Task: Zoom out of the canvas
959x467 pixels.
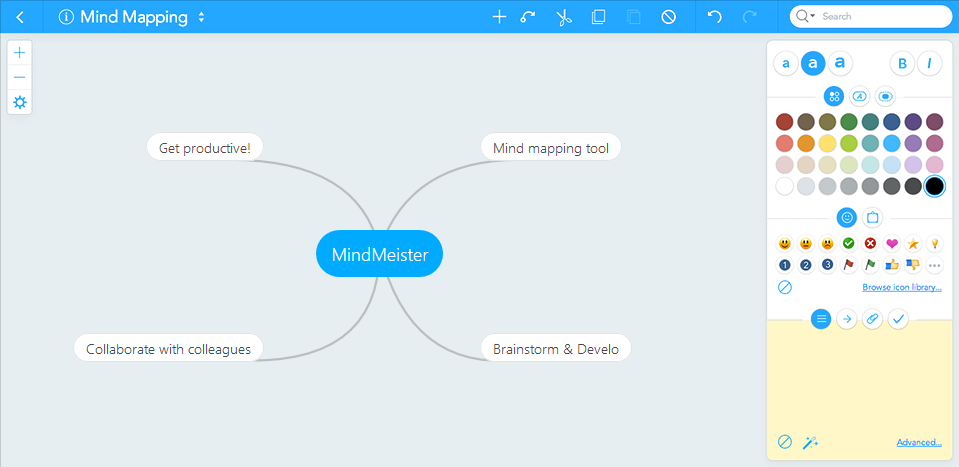Action: coord(20,77)
